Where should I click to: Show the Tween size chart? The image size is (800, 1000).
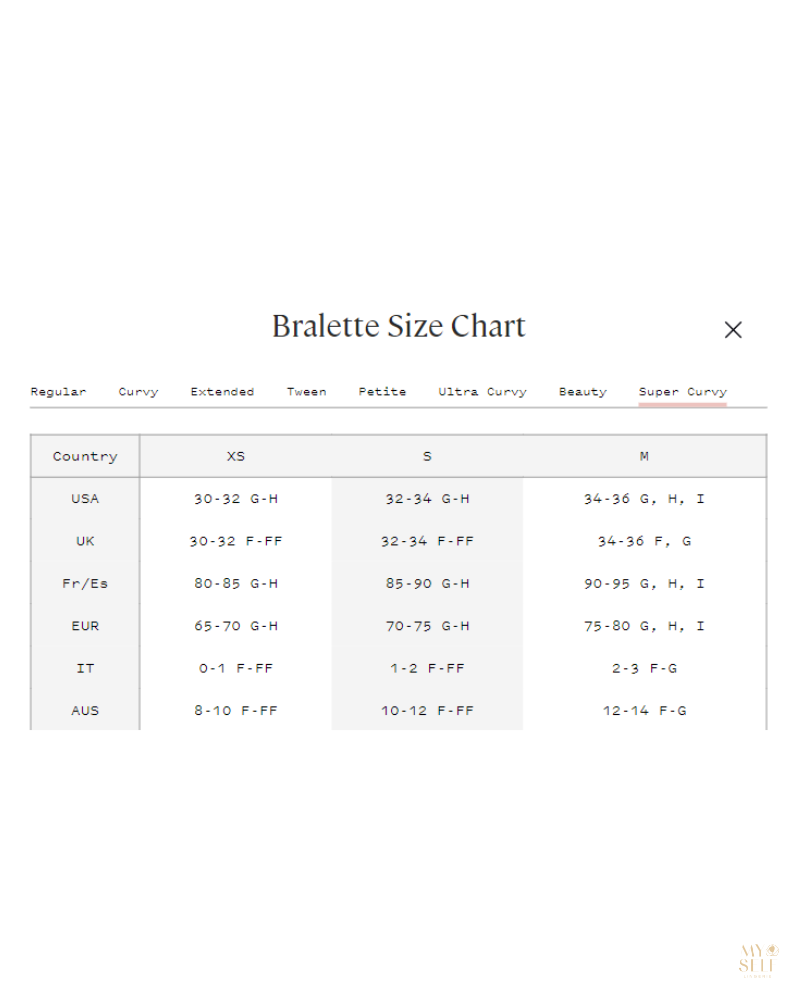(x=306, y=392)
